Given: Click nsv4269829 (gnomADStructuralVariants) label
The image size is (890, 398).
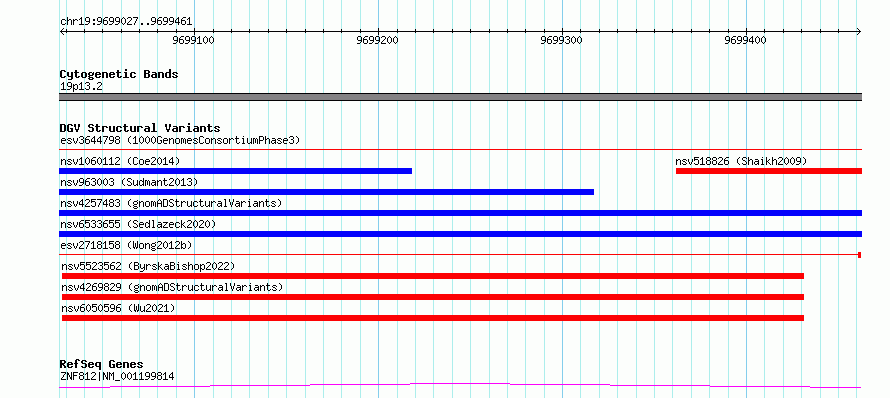Looking at the screenshot, I should tap(172, 287).
